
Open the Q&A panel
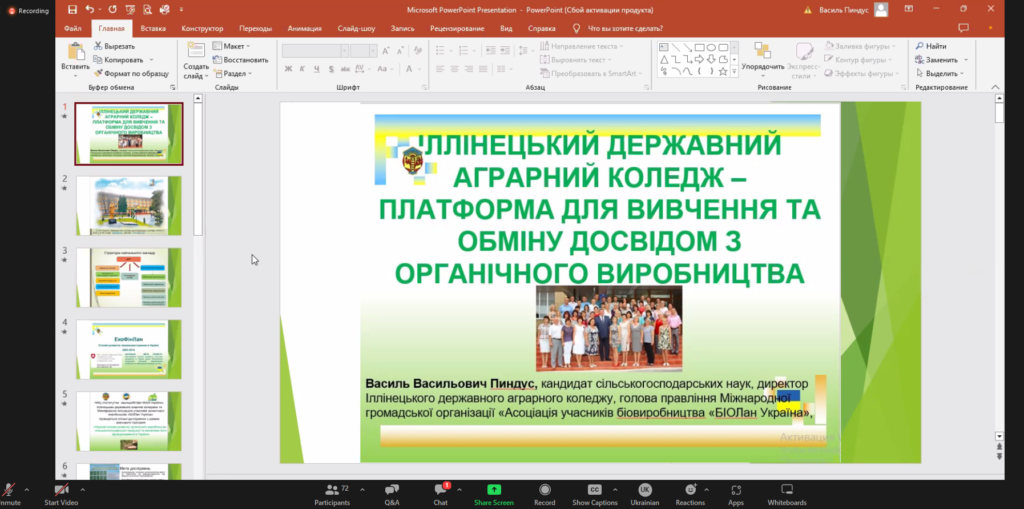(392, 493)
